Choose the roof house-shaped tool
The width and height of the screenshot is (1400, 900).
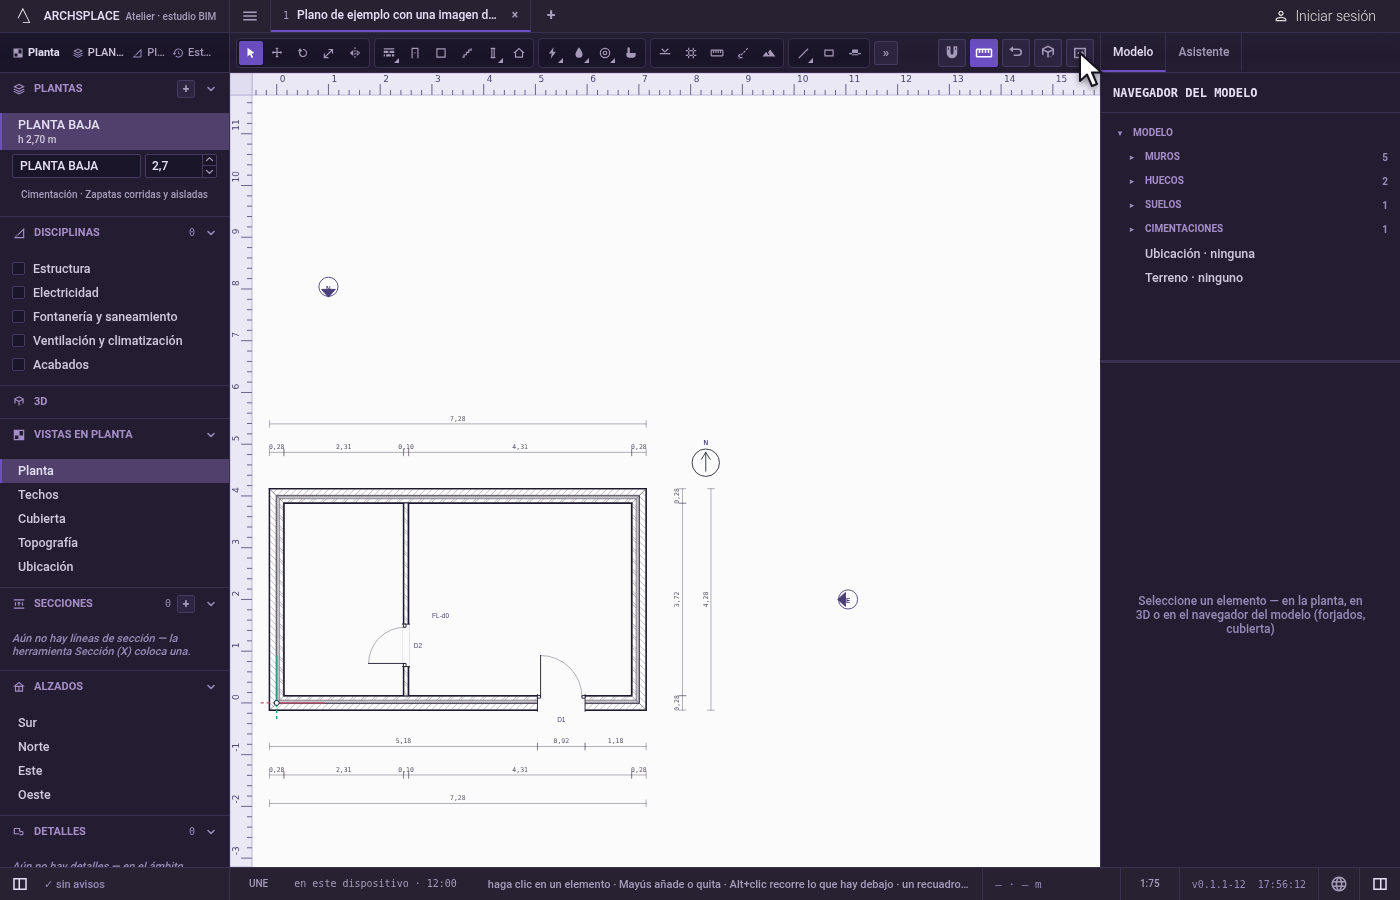[519, 53]
